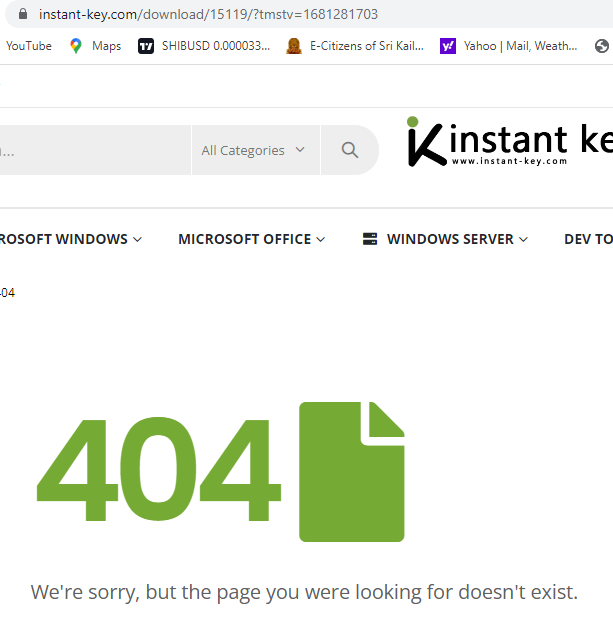
Task: Expand the Microsoft Office menu
Action: point(251,239)
